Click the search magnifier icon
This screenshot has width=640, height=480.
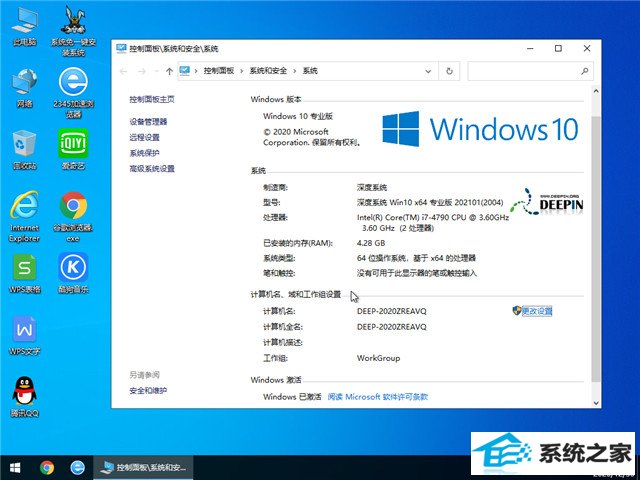pyautogui.click(x=584, y=71)
